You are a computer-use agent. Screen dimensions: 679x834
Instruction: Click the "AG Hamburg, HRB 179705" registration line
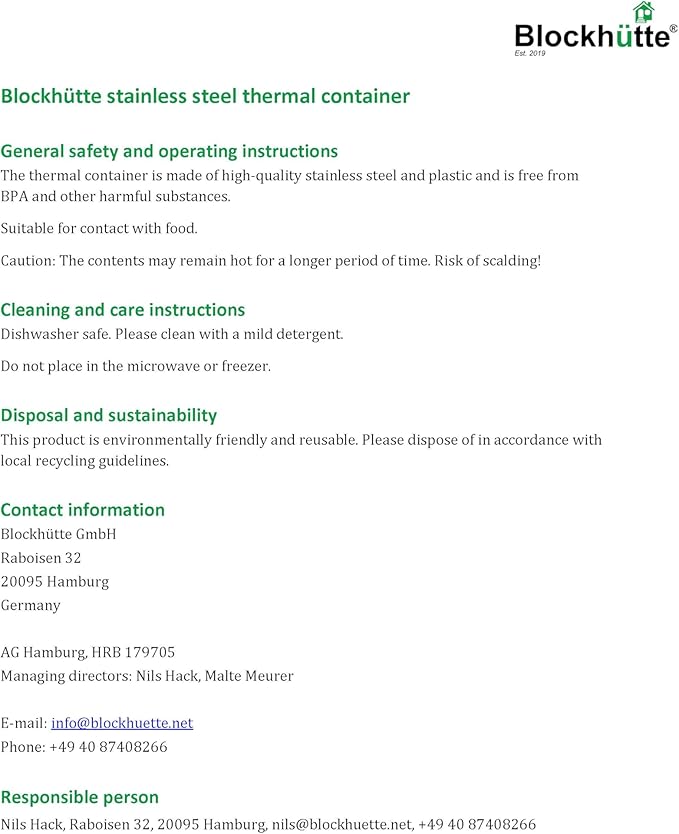(x=87, y=652)
